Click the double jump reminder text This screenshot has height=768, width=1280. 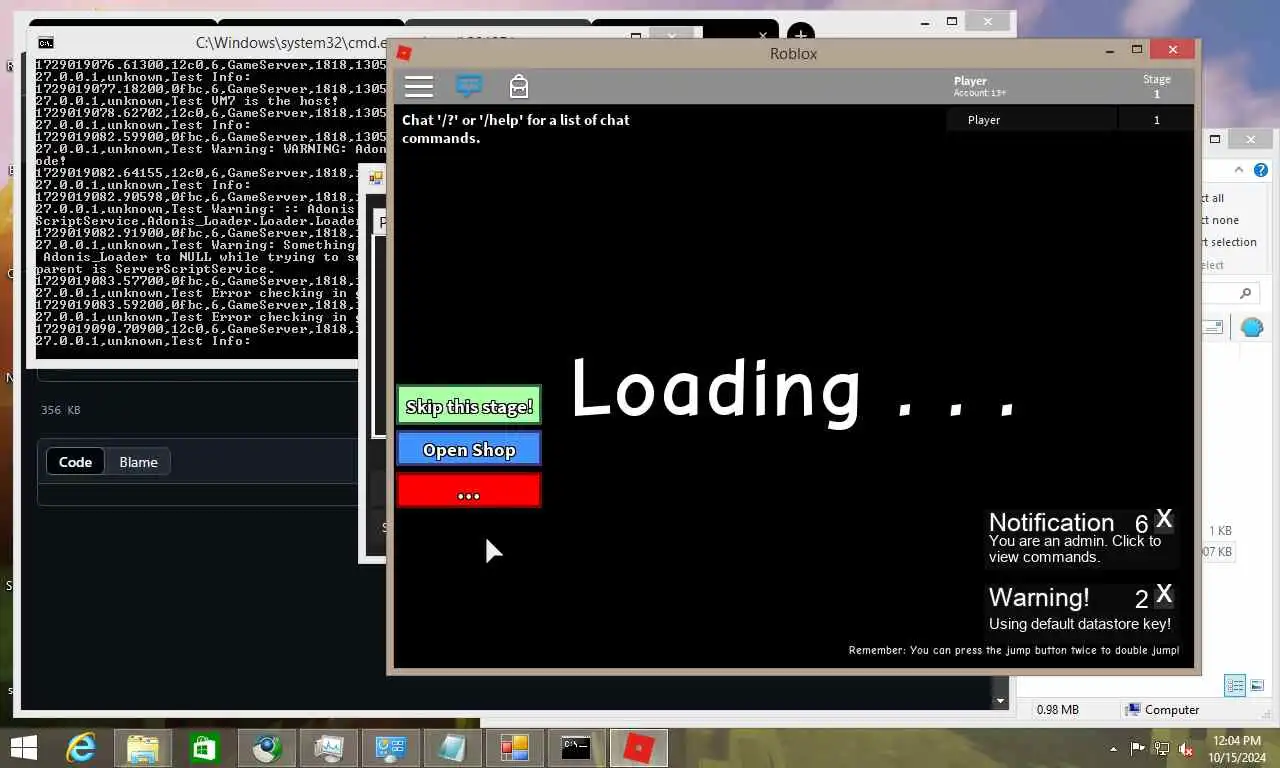click(1014, 650)
